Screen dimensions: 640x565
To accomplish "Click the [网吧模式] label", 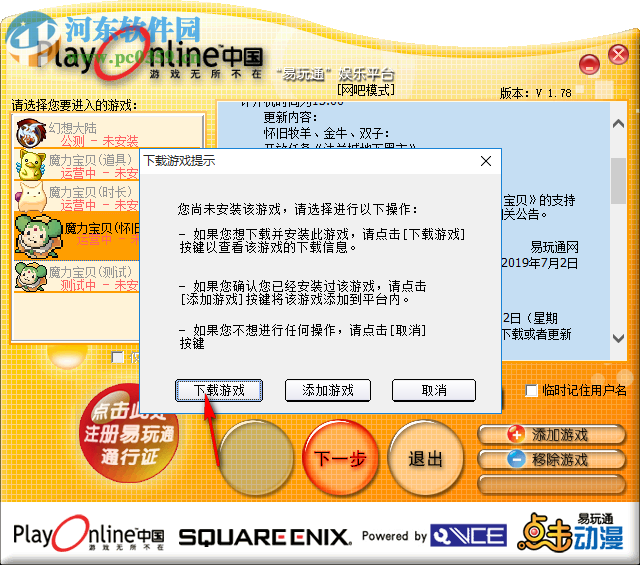I will [366, 90].
